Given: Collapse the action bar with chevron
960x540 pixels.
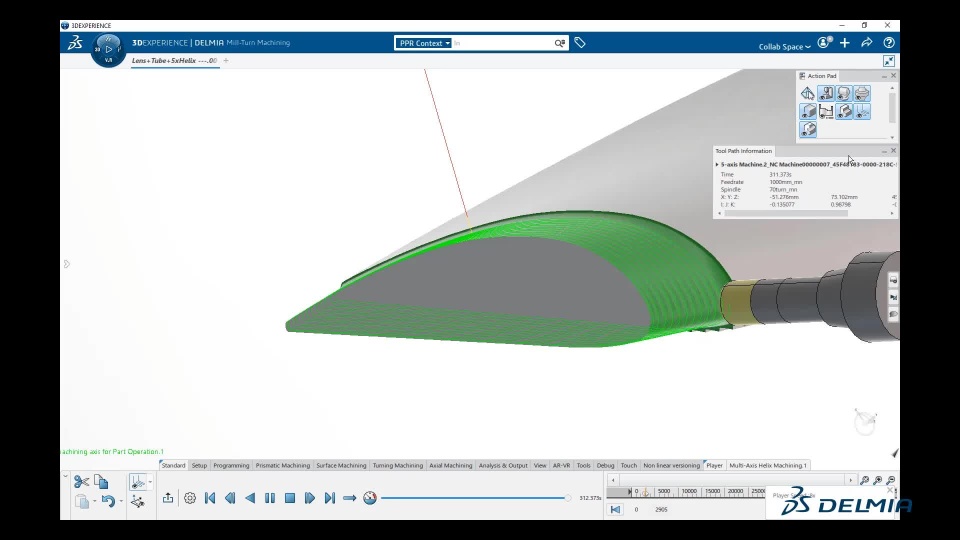Looking at the screenshot, I should pos(66,476).
